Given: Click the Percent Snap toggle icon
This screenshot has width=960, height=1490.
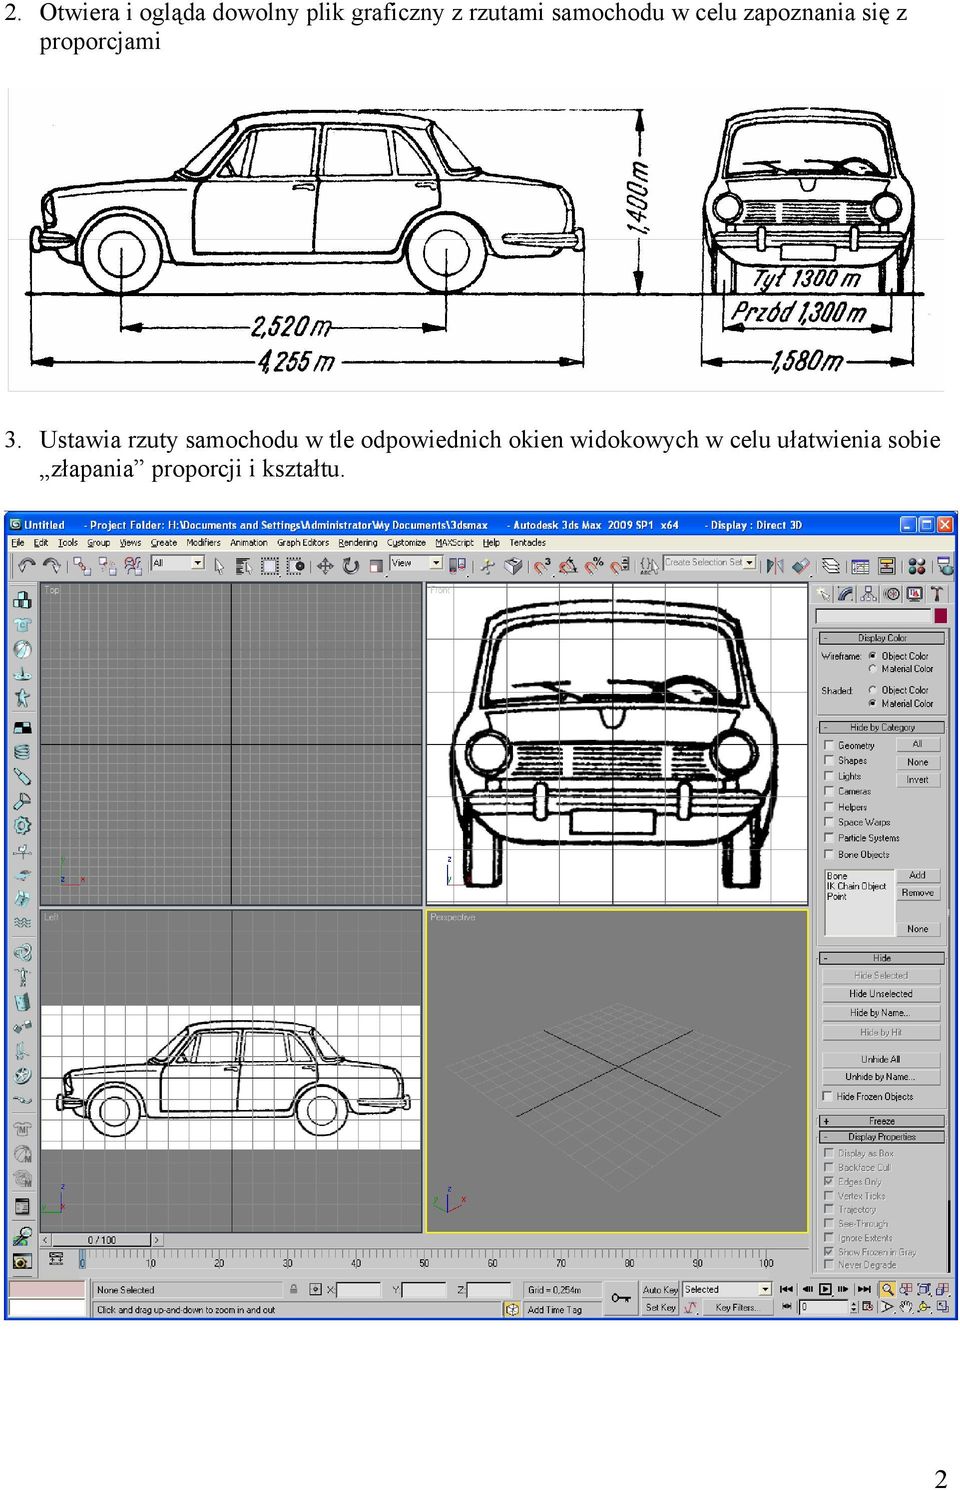Looking at the screenshot, I should pyautogui.click(x=594, y=566).
